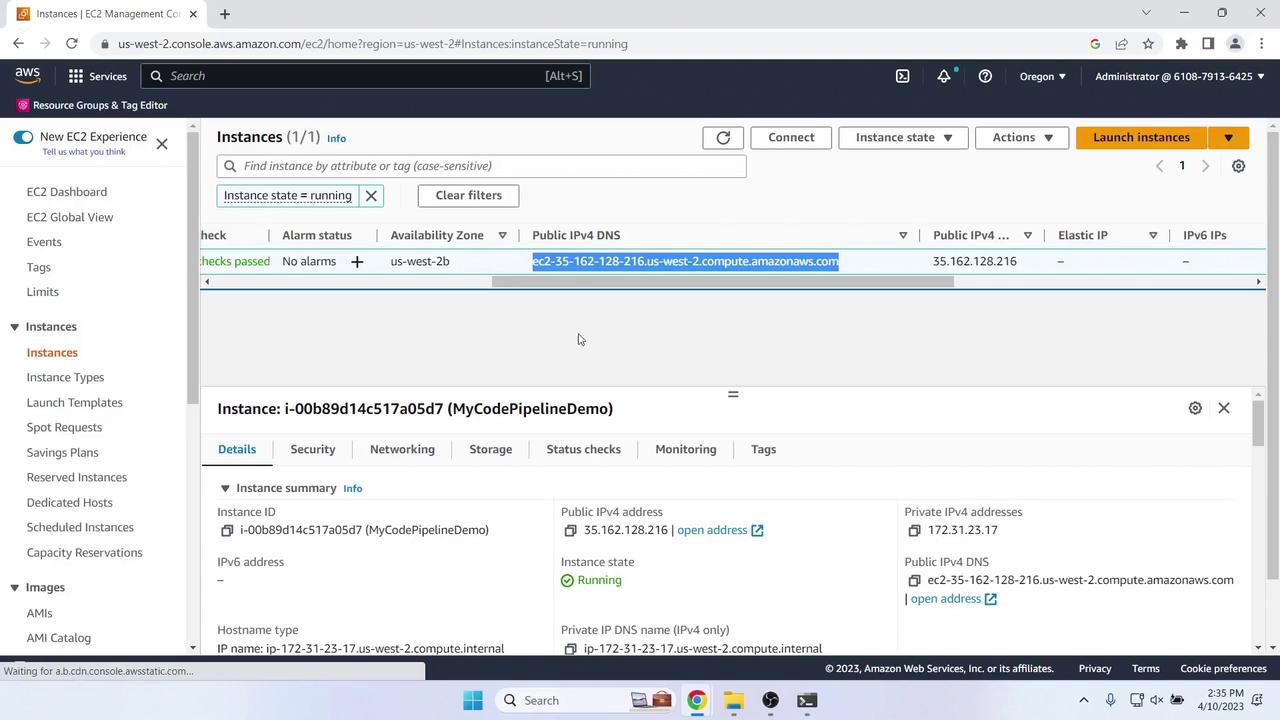
Task: Collapse the Images sidebar section
Action: [x=15, y=588]
